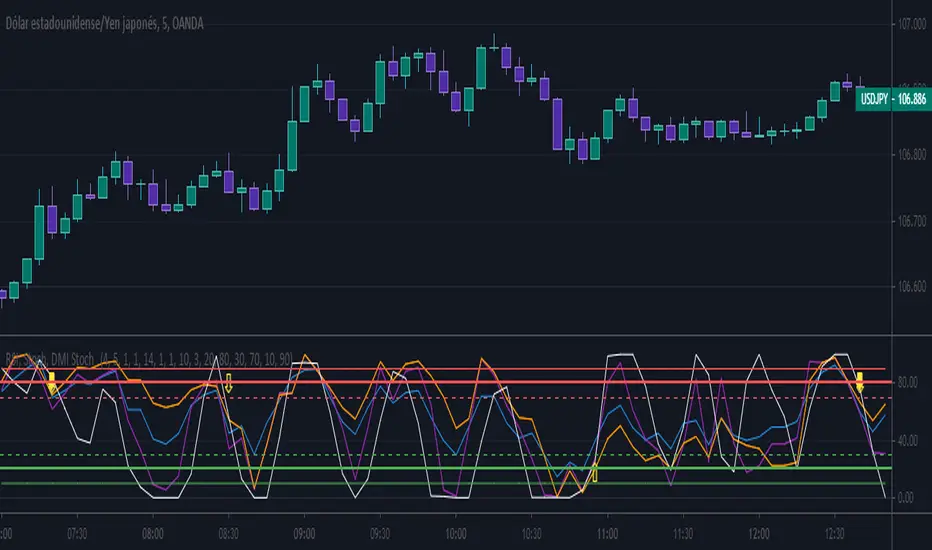Viewport: 932px width, 550px height.
Task: Click the yellow down arrow near 08:30
Action: click(x=228, y=382)
